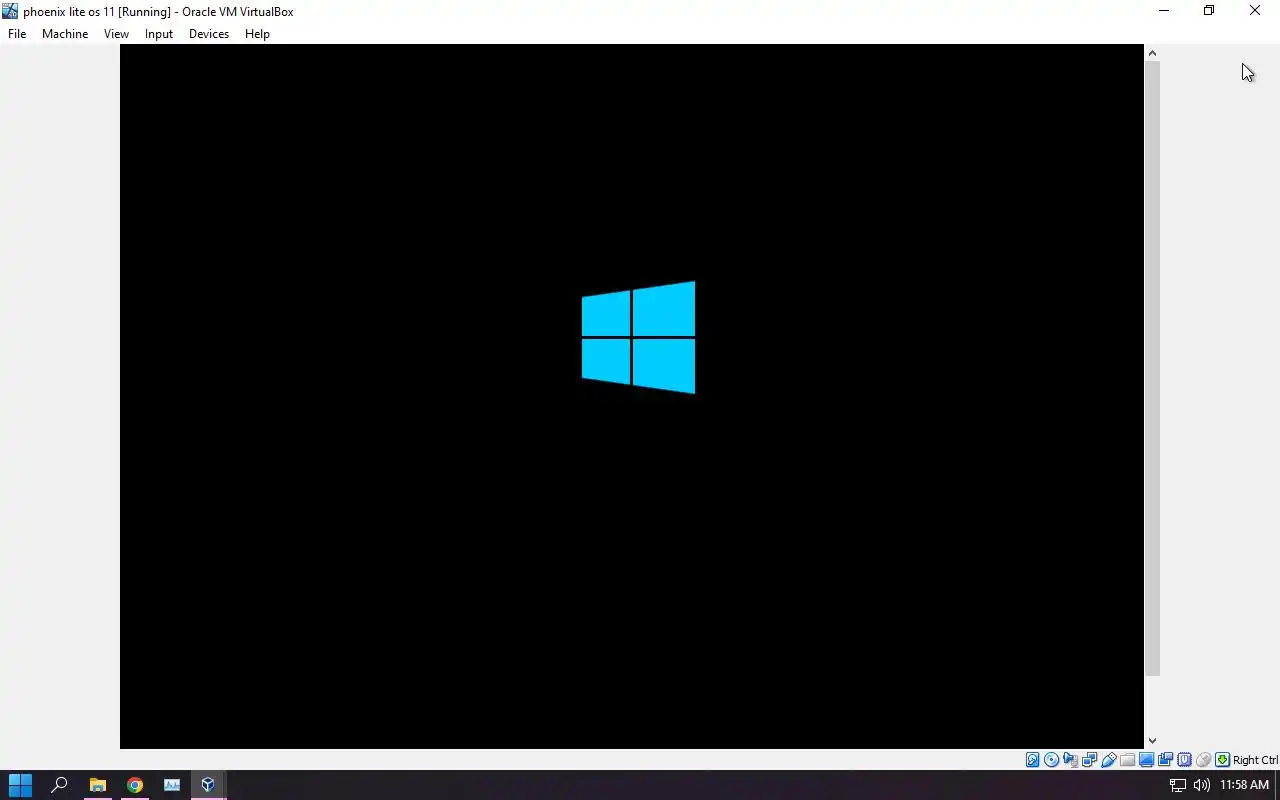Open the File menu
This screenshot has height=800, width=1280.
click(x=17, y=33)
